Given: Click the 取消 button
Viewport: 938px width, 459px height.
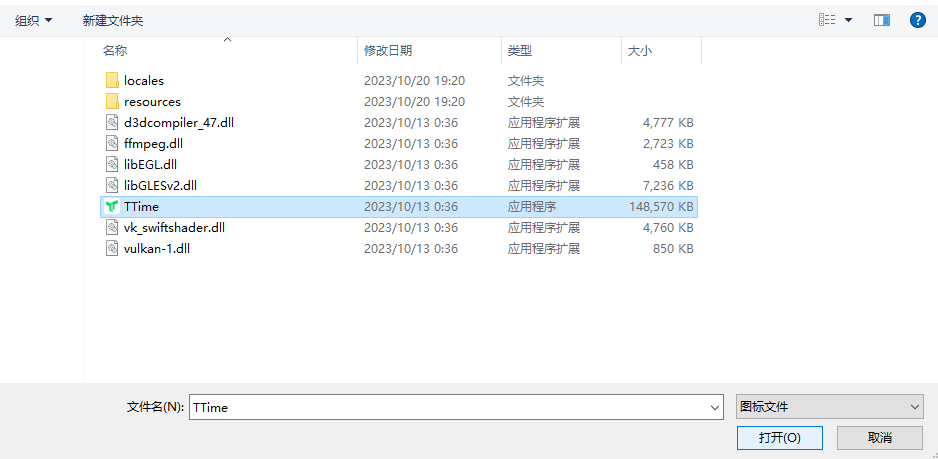Looking at the screenshot, I should (x=879, y=437).
